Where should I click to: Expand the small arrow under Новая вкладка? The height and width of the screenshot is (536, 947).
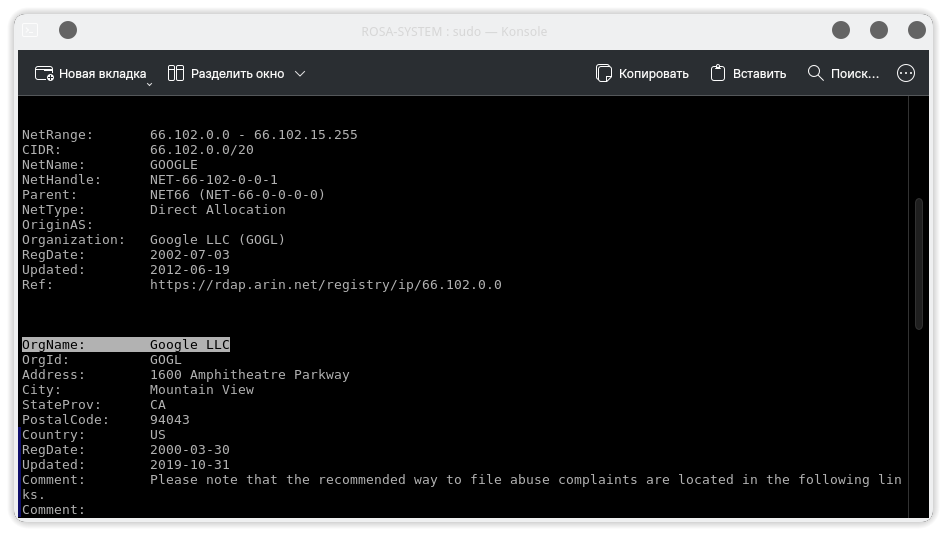point(149,85)
